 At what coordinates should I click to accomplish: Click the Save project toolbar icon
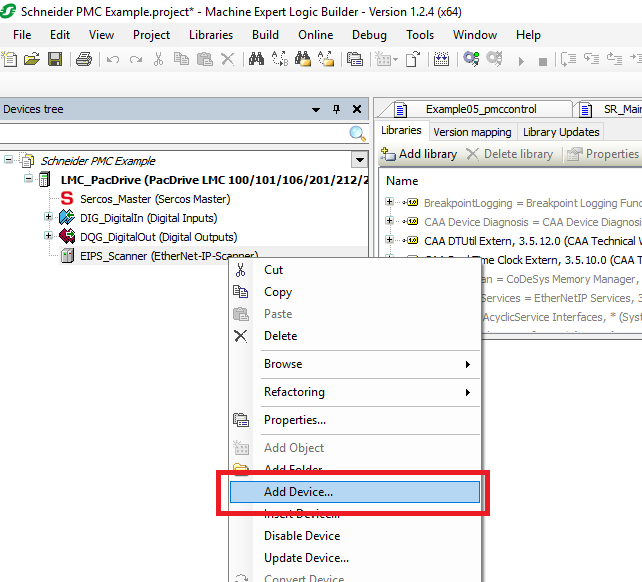click(54, 59)
